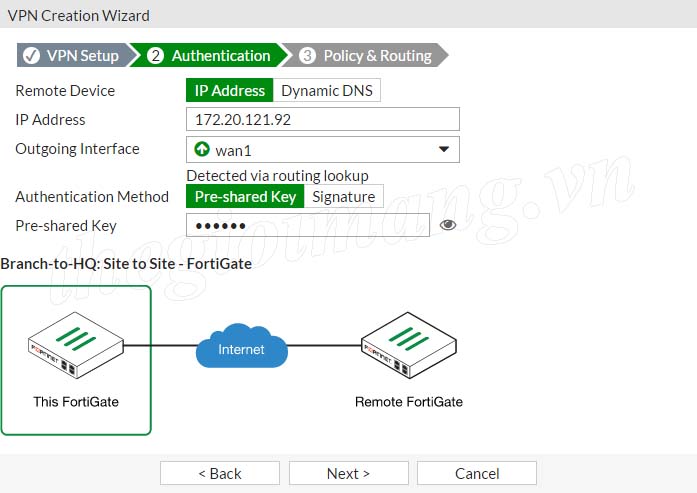Image resolution: width=697 pixels, height=493 pixels.
Task: Select IP Address as remote device type
Action: (x=230, y=91)
